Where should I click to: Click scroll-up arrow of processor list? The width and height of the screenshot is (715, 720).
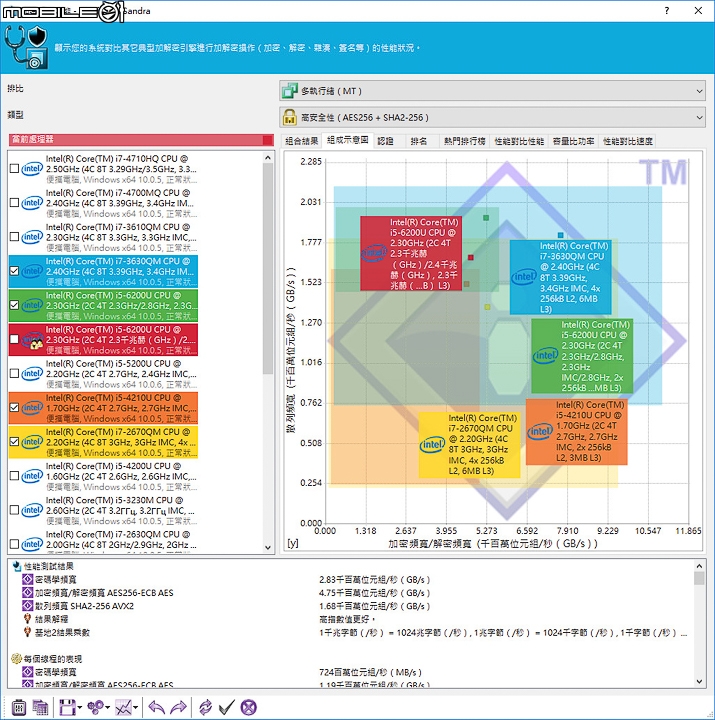click(268, 158)
